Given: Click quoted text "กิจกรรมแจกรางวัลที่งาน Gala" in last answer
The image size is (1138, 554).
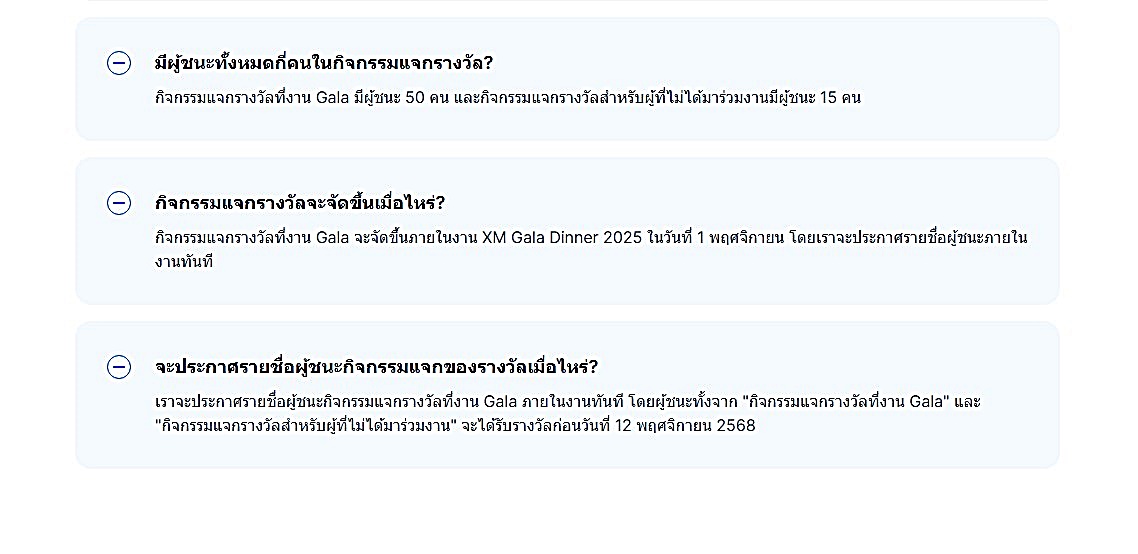Looking at the screenshot, I should tap(847, 402).
